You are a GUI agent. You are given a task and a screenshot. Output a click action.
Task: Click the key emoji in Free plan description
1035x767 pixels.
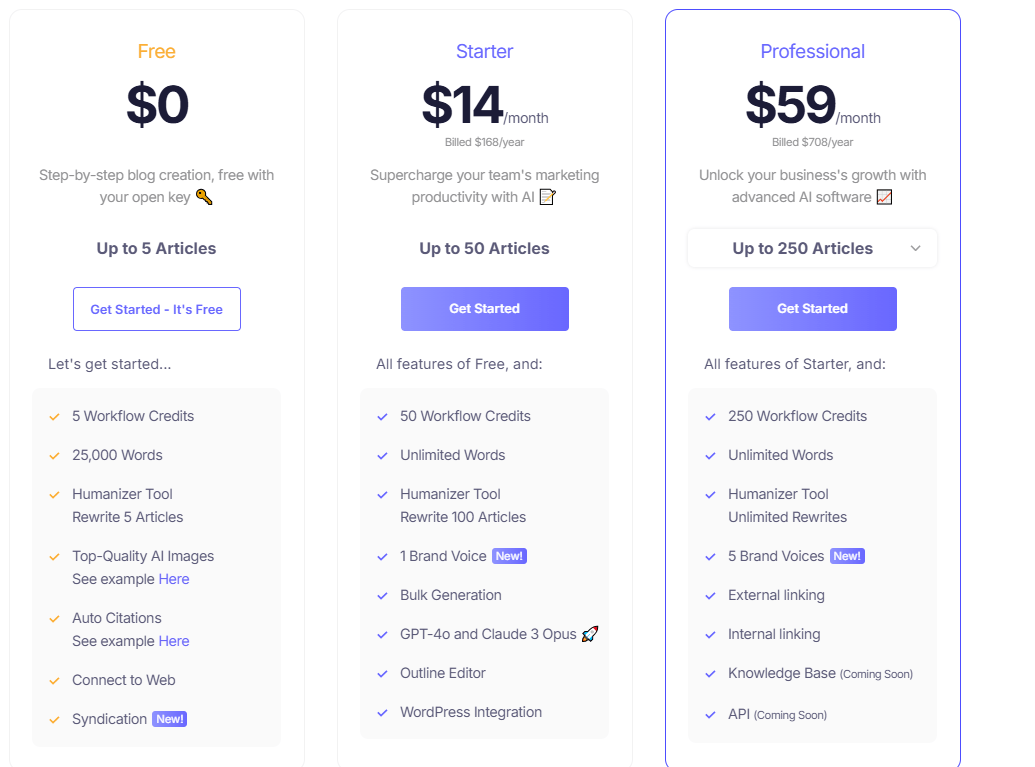tap(204, 197)
